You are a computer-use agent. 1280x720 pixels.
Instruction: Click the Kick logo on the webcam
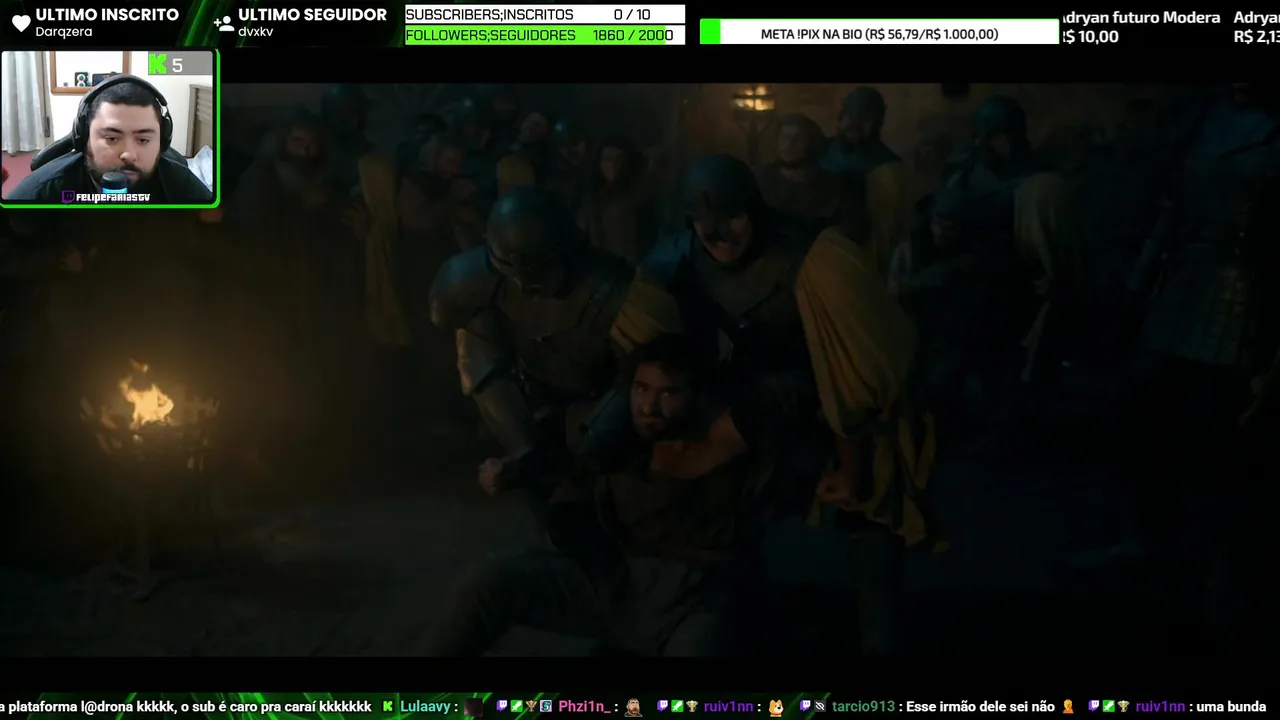click(x=157, y=64)
